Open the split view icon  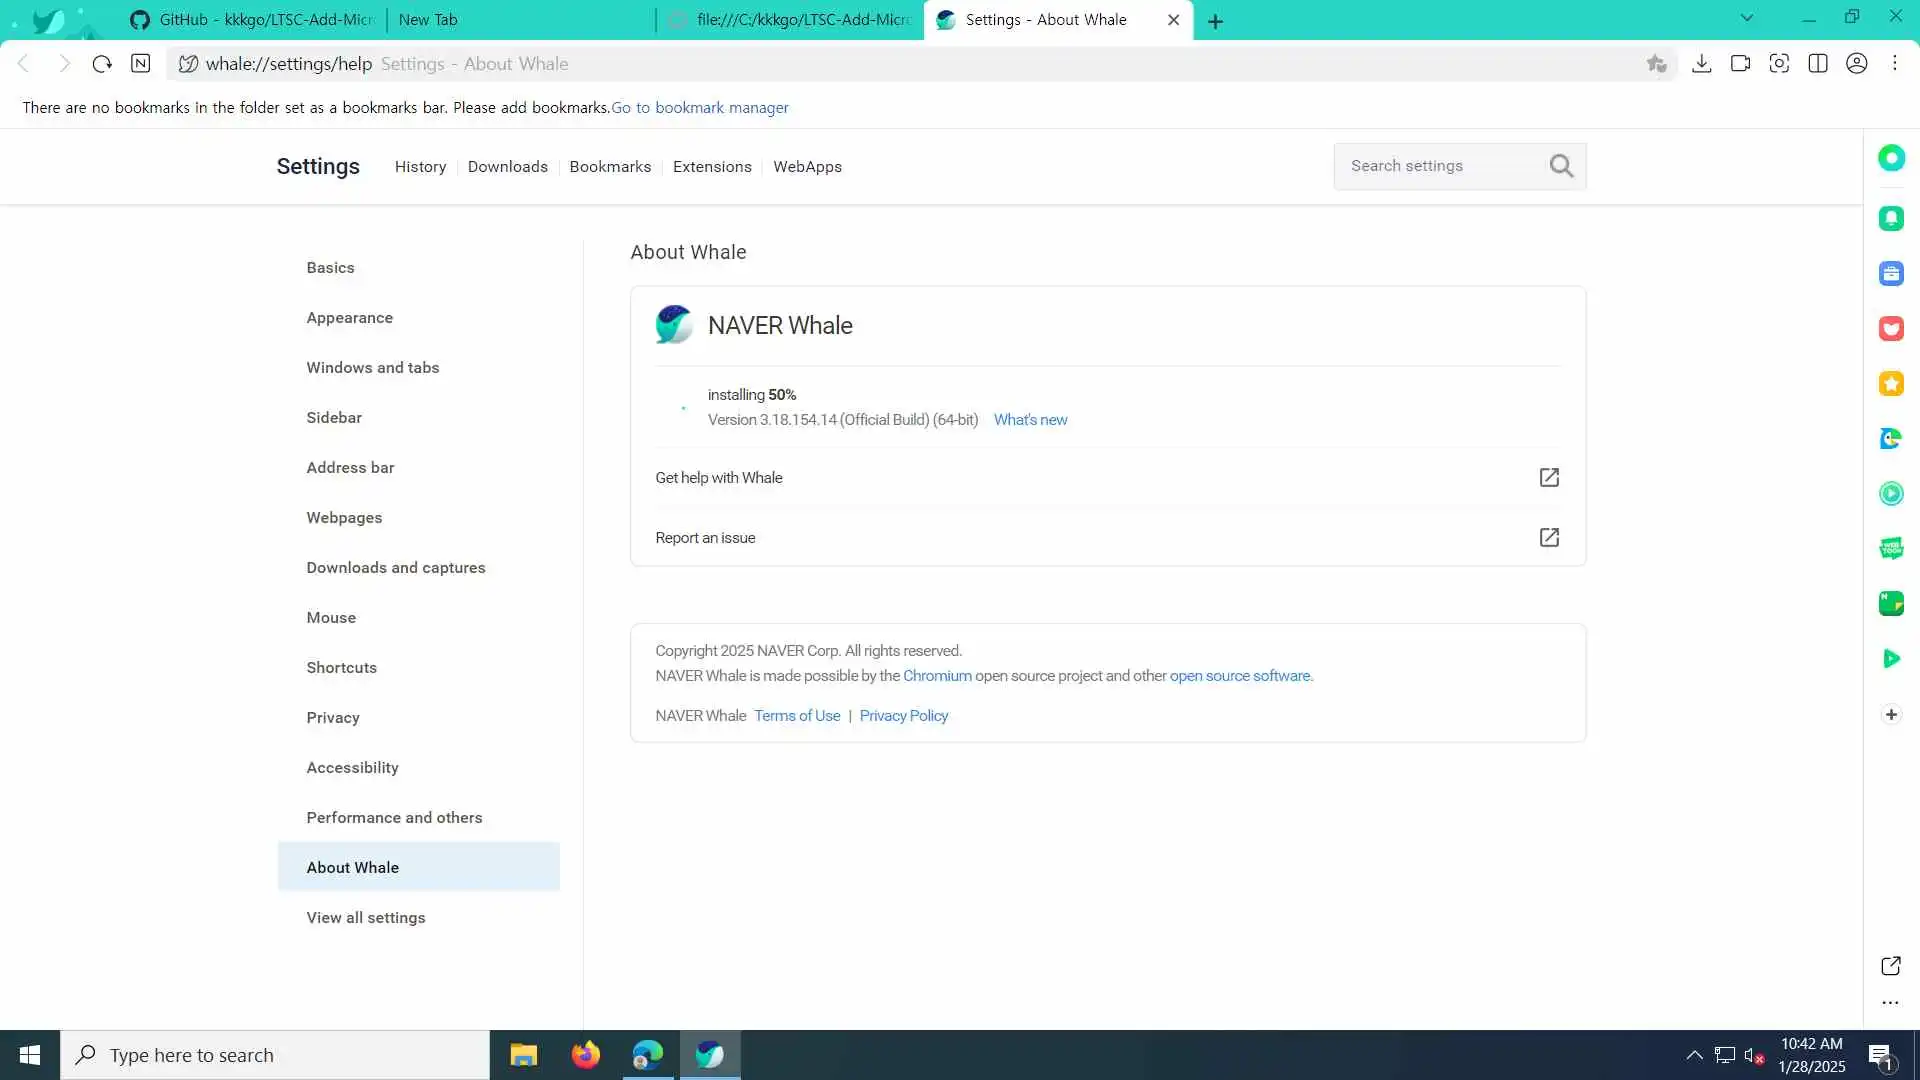click(1818, 64)
